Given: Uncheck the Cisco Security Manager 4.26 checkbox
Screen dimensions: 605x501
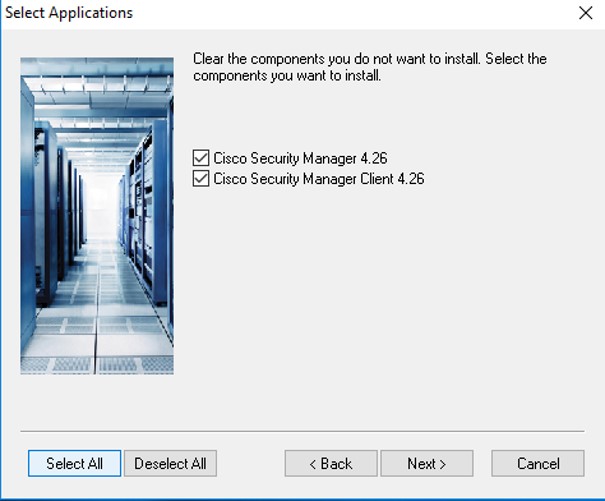Looking at the screenshot, I should (201, 158).
